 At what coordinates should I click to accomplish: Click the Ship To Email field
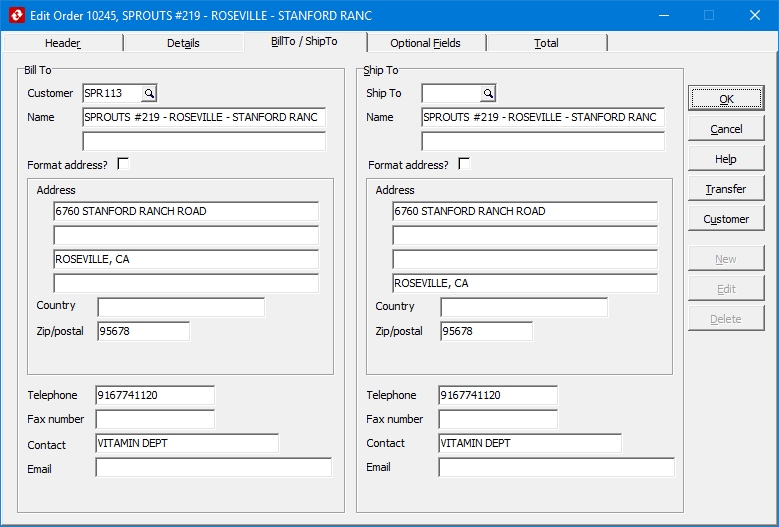click(x=556, y=467)
